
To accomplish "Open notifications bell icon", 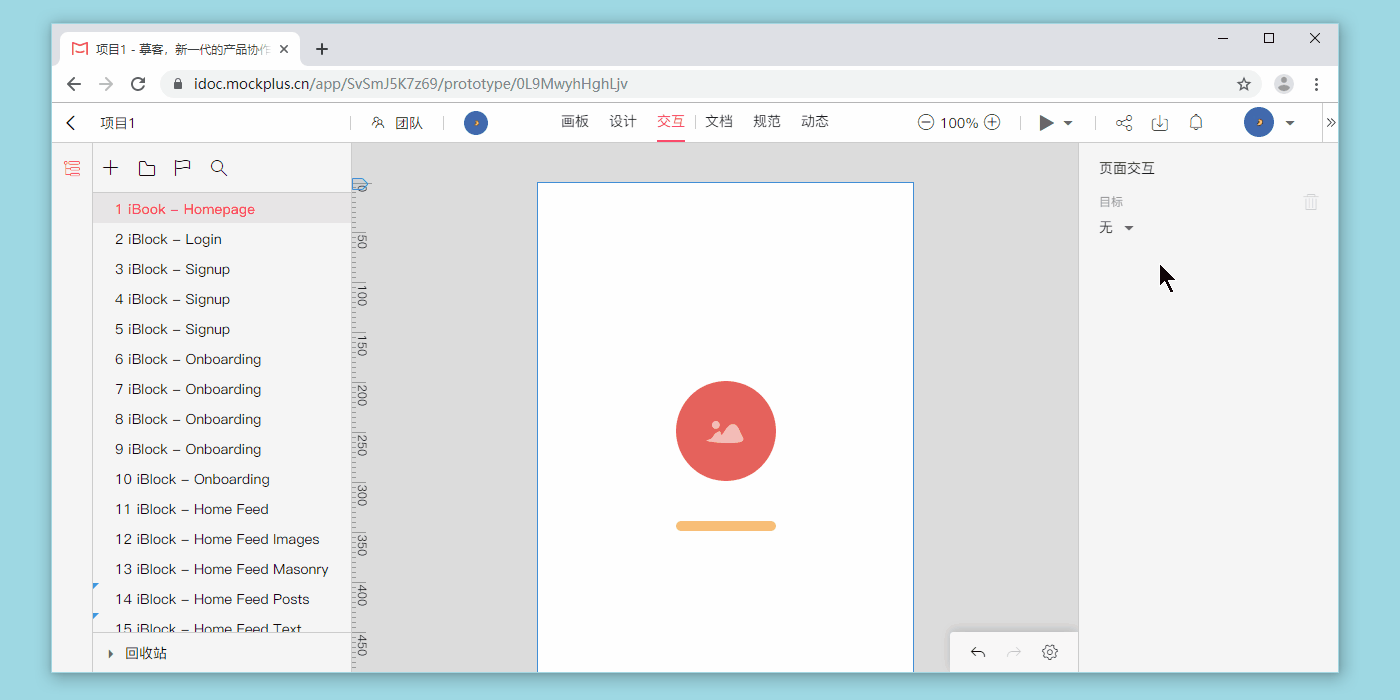I will pyautogui.click(x=1196, y=123).
